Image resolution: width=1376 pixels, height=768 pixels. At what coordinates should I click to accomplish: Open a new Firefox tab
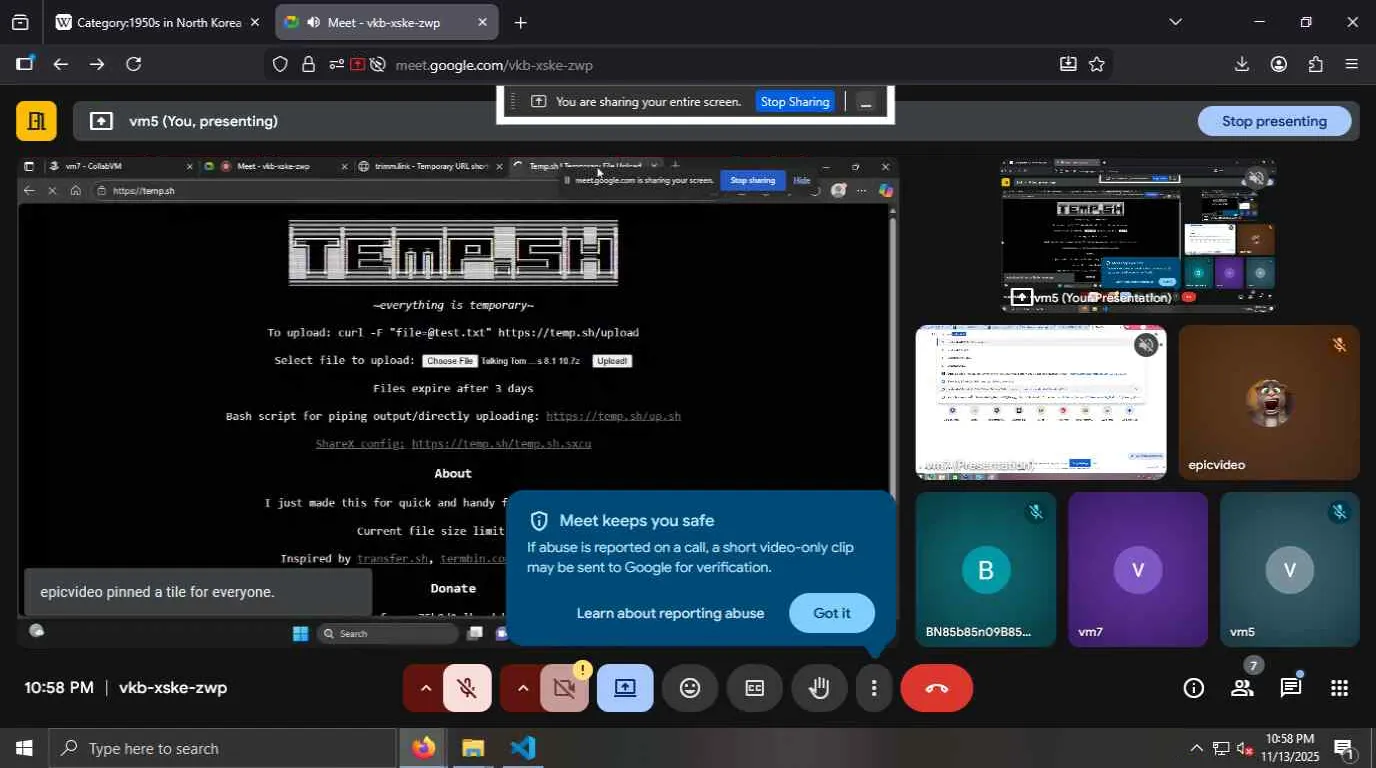pyautogui.click(x=521, y=22)
